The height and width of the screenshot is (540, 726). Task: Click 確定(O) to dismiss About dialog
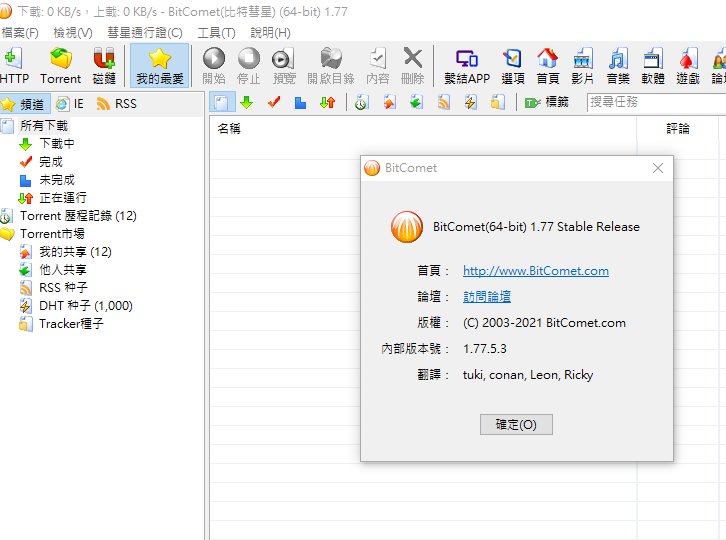coord(516,425)
